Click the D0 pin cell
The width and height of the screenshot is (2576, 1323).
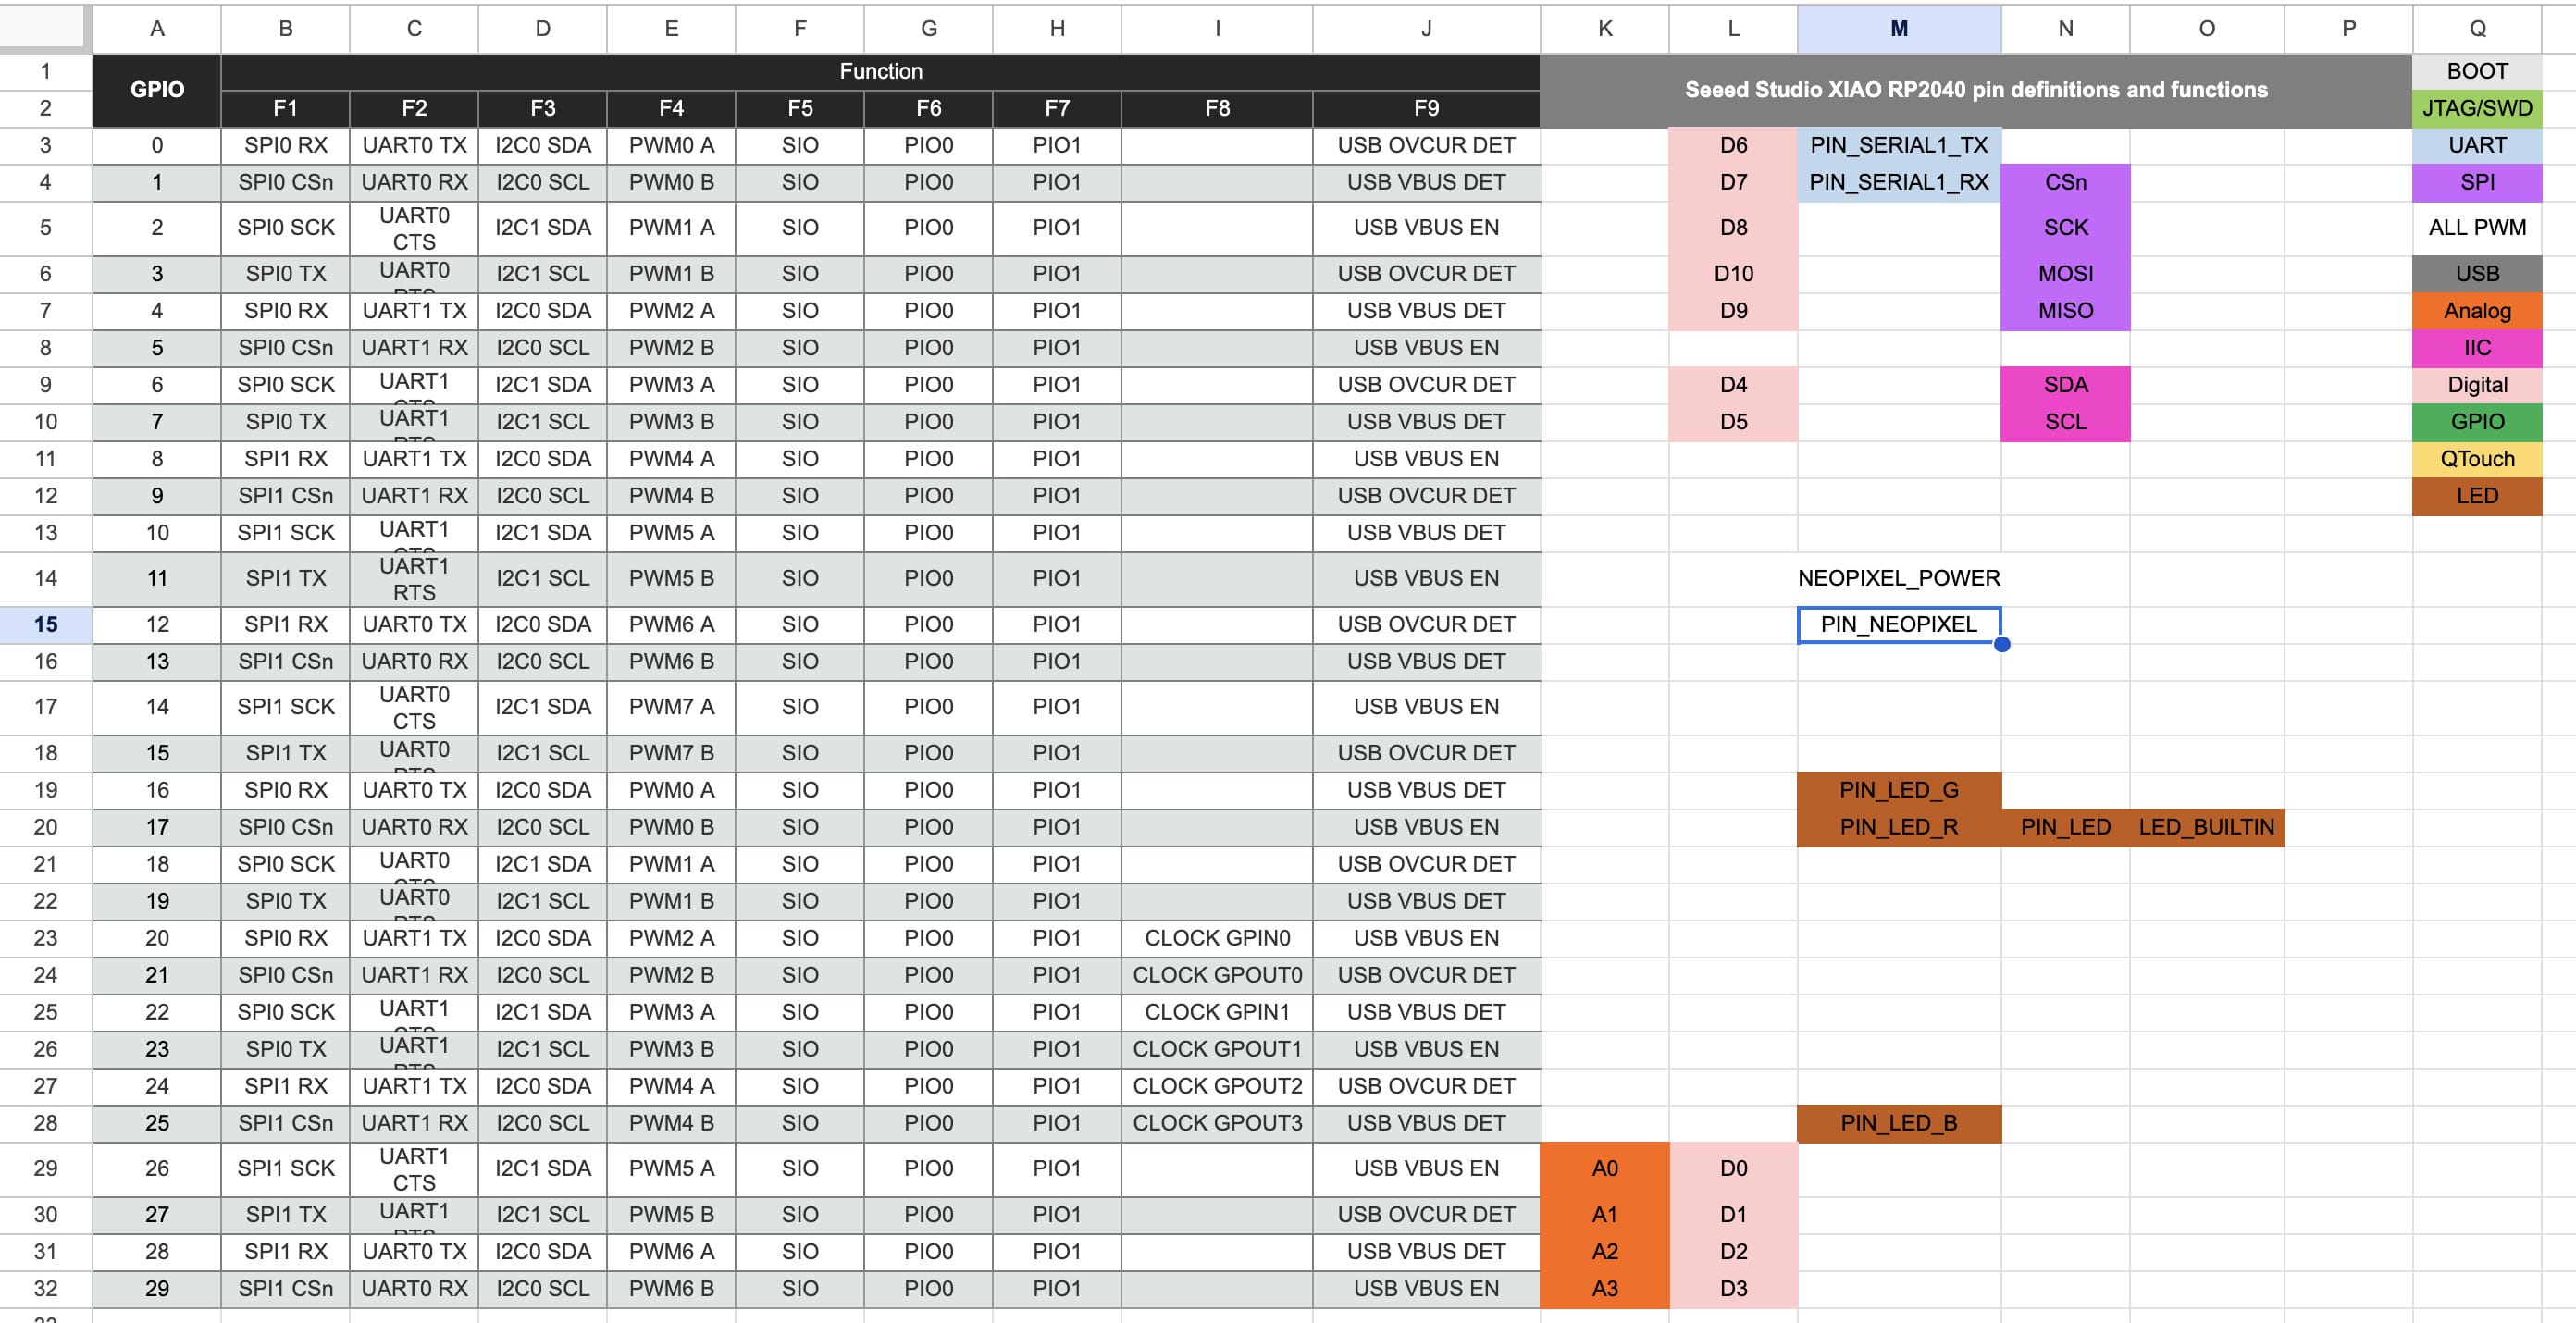[x=1733, y=1169]
